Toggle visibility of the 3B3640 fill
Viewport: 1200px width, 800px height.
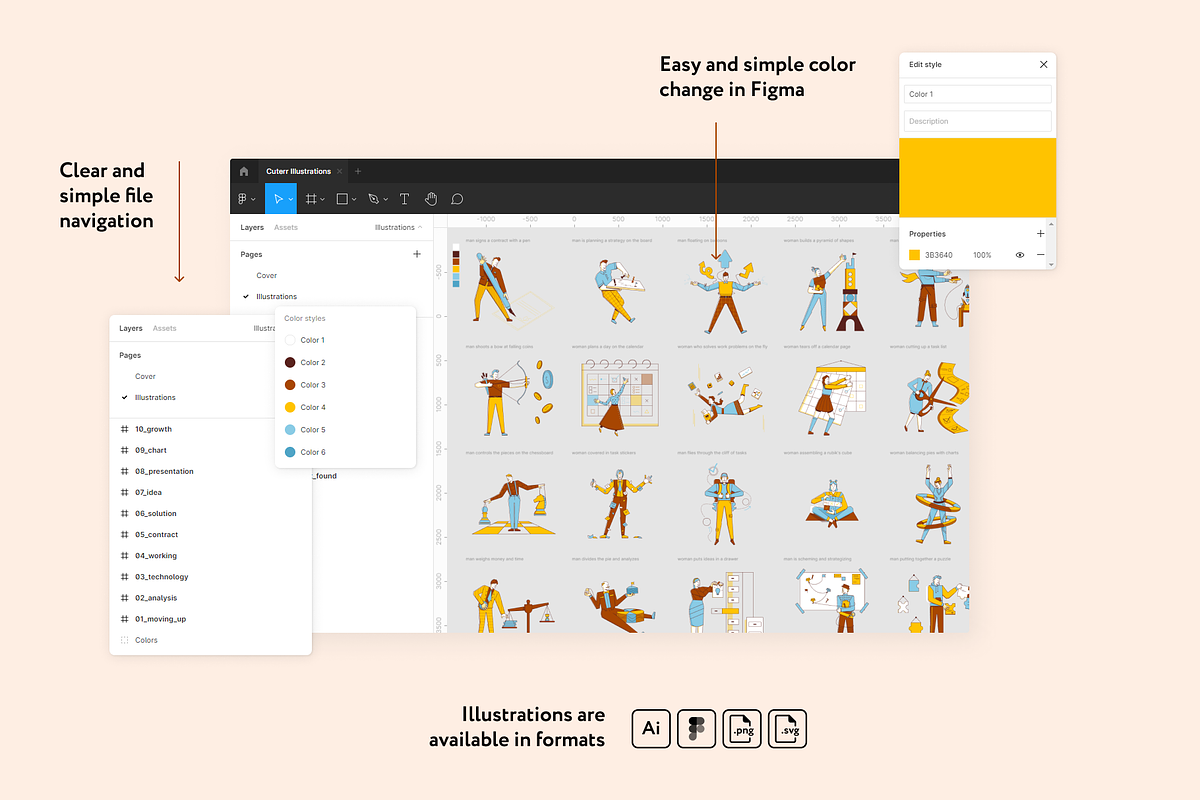[1019, 255]
